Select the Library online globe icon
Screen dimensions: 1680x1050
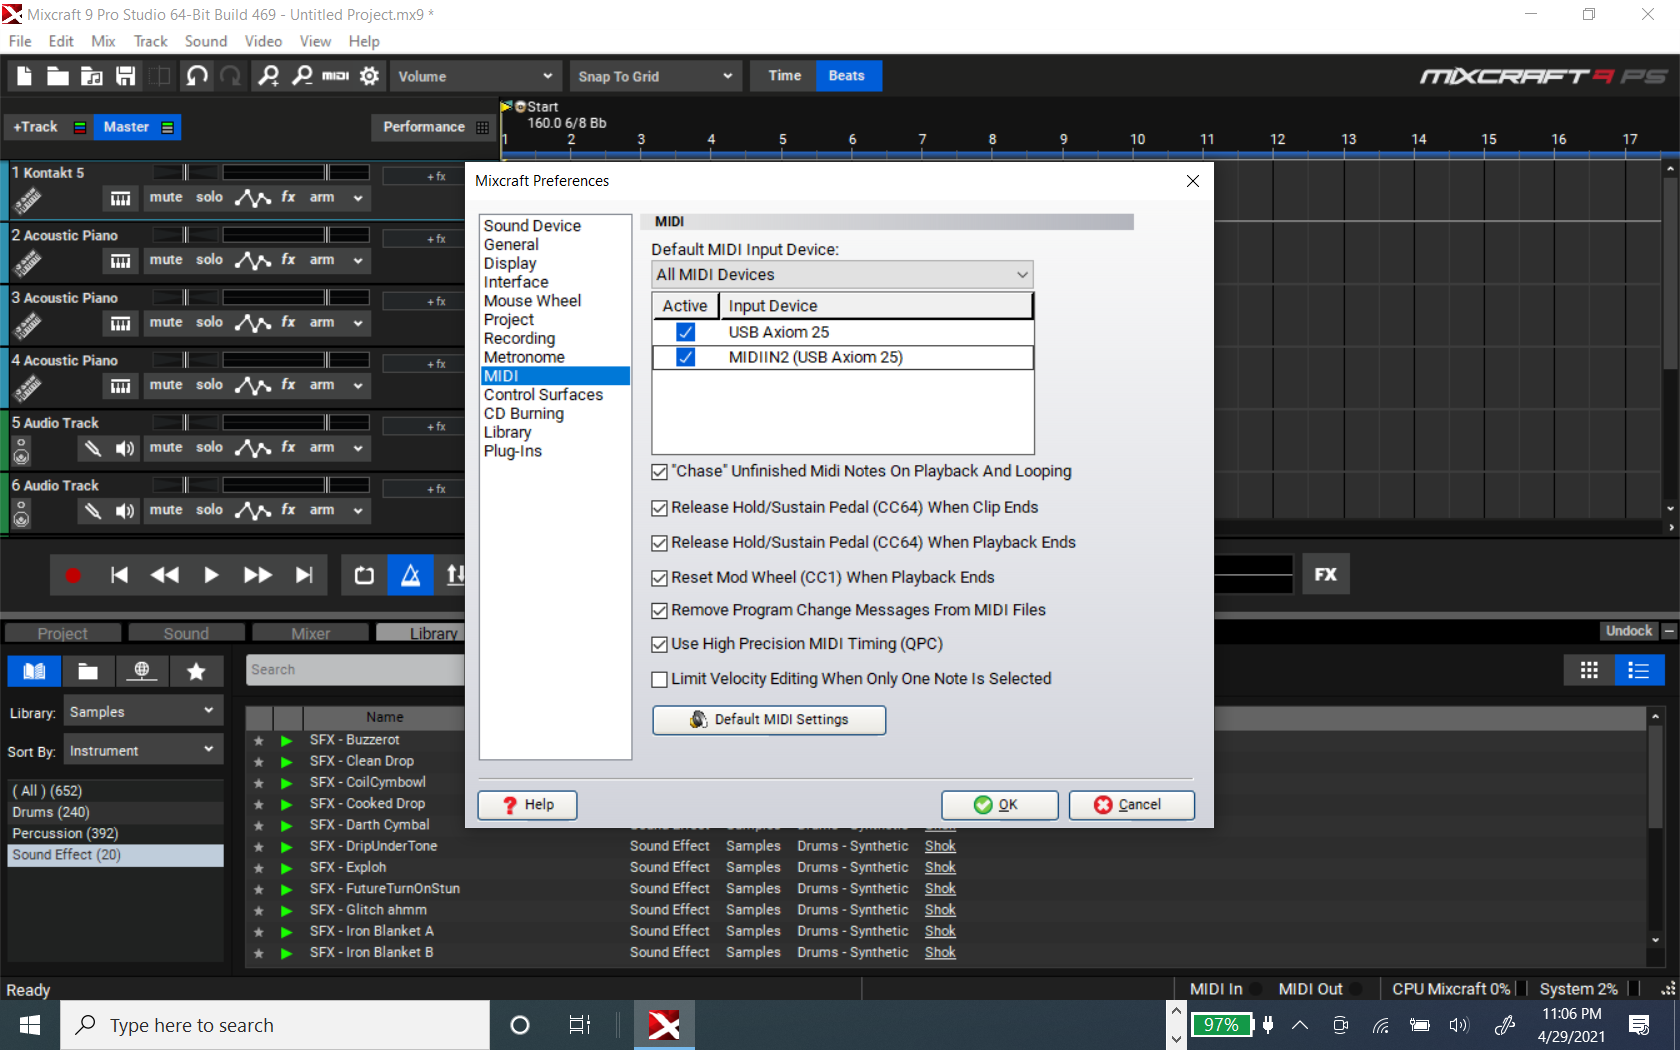pyautogui.click(x=143, y=671)
